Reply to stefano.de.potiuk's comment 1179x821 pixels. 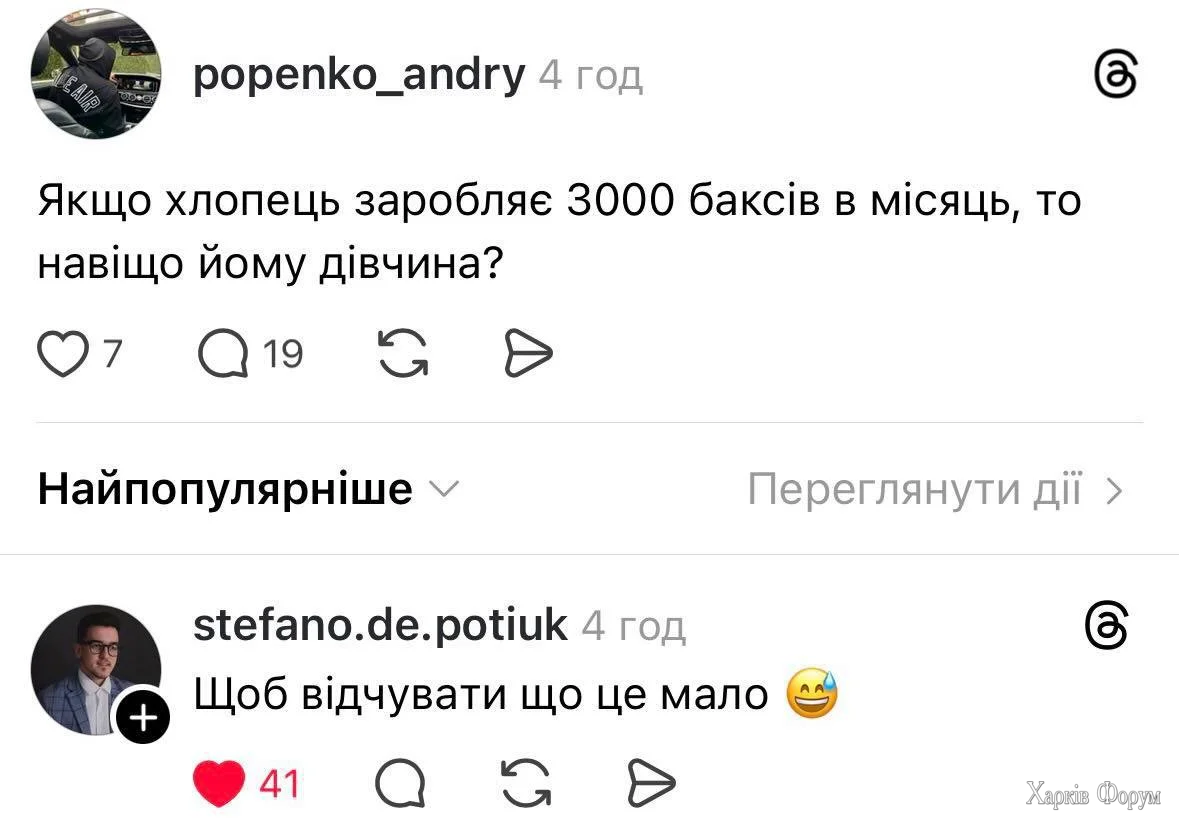(400, 781)
